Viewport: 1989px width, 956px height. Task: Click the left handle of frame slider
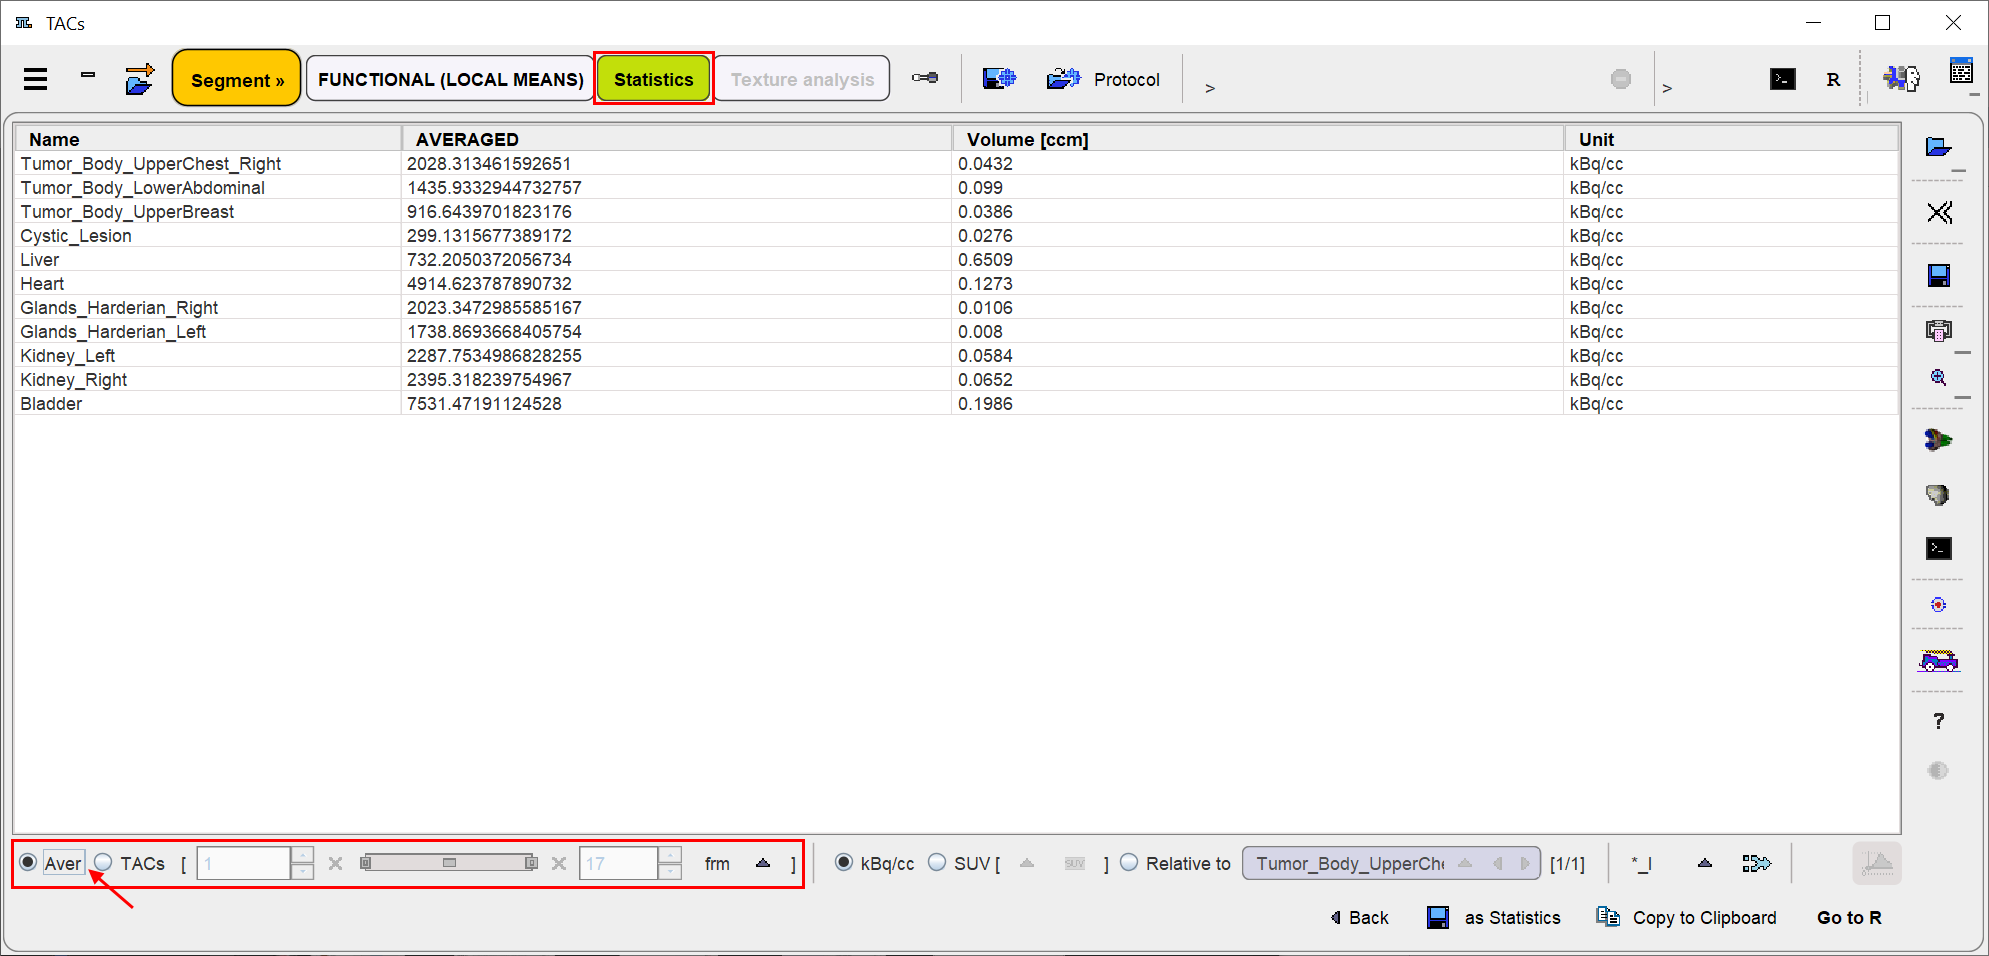click(366, 863)
